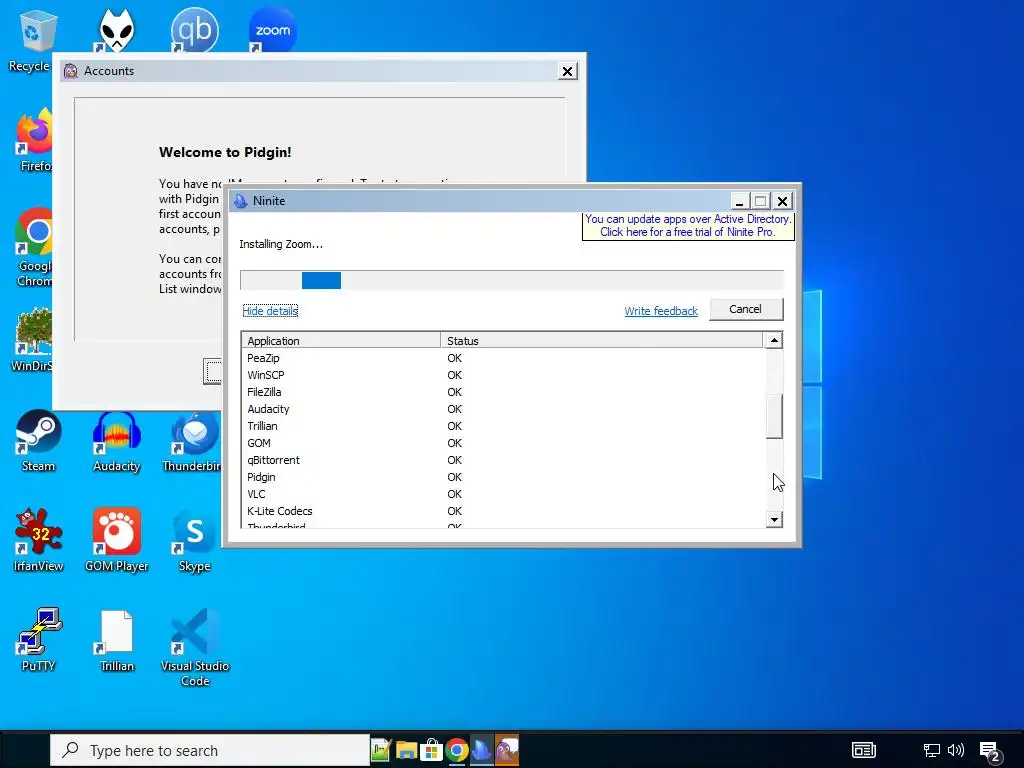Click the OK status of K-Lite Codecs

(455, 511)
